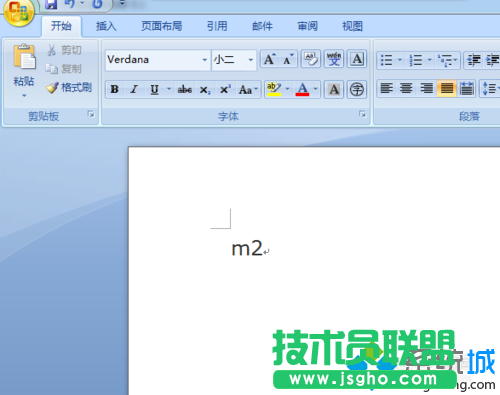Open the 页面布局 tab
The height and width of the screenshot is (395, 500).
(x=162, y=26)
